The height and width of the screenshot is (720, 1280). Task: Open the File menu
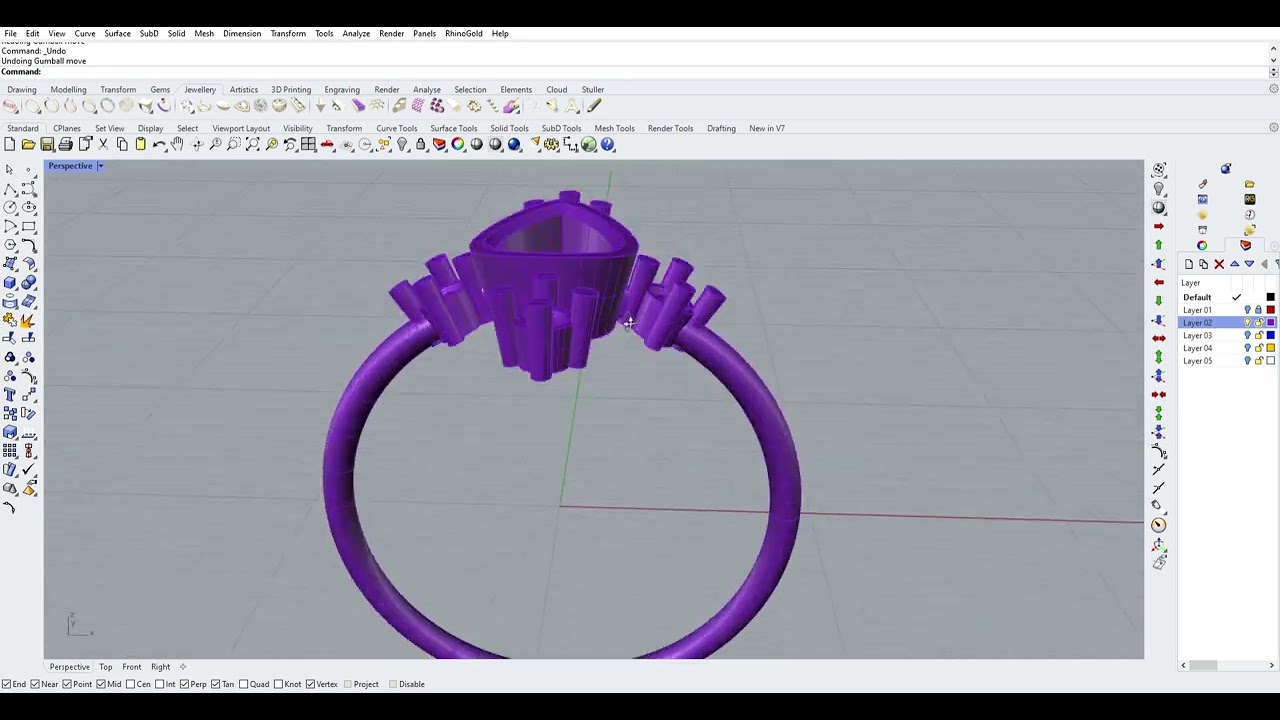coord(10,33)
